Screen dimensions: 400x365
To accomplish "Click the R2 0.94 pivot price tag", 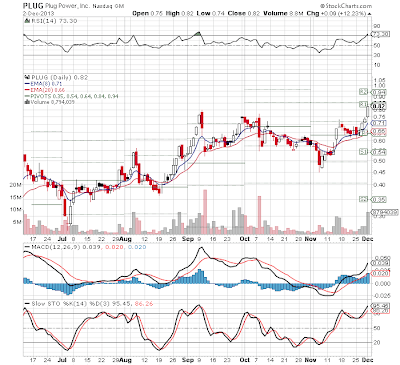I will 373,92.
